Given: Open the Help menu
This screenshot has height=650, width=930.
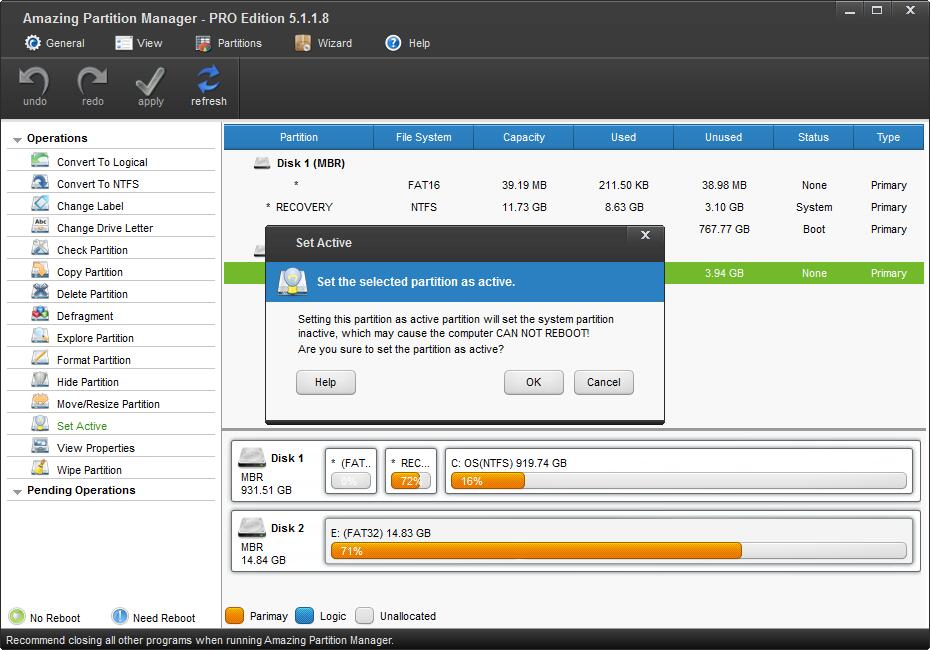Looking at the screenshot, I should point(407,43).
